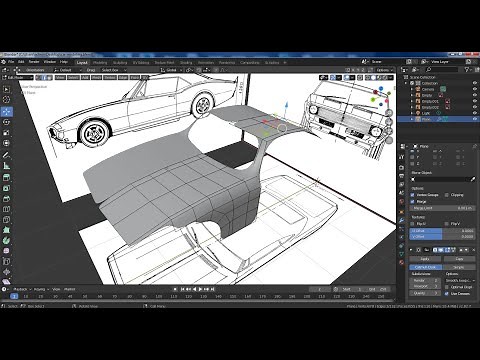480x360 pixels.
Task: Enable the Optimal Display checkbox
Action: pyautogui.click(x=447, y=287)
